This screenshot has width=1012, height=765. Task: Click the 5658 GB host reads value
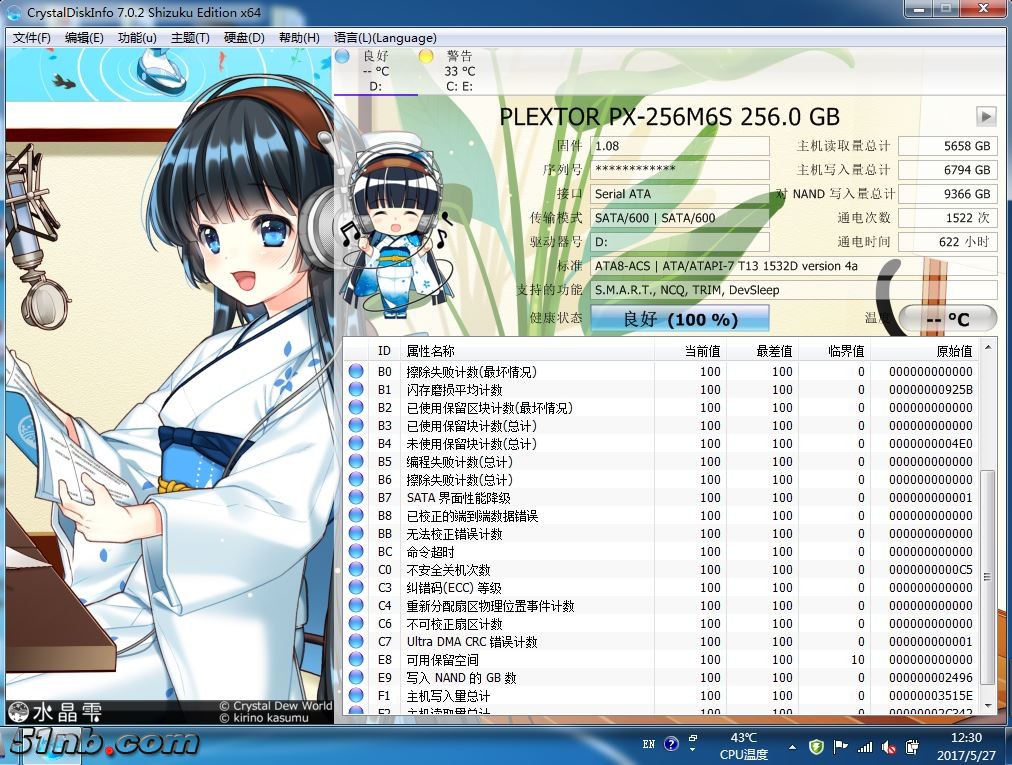tap(947, 146)
